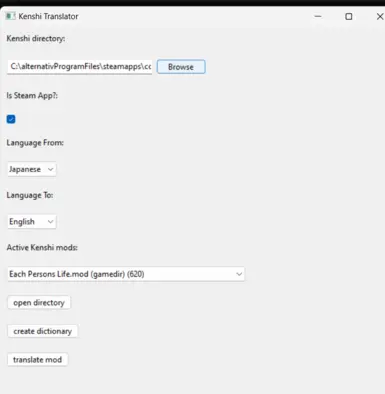
Task: Click the 'Language To:' label
Action: [x=30, y=195]
